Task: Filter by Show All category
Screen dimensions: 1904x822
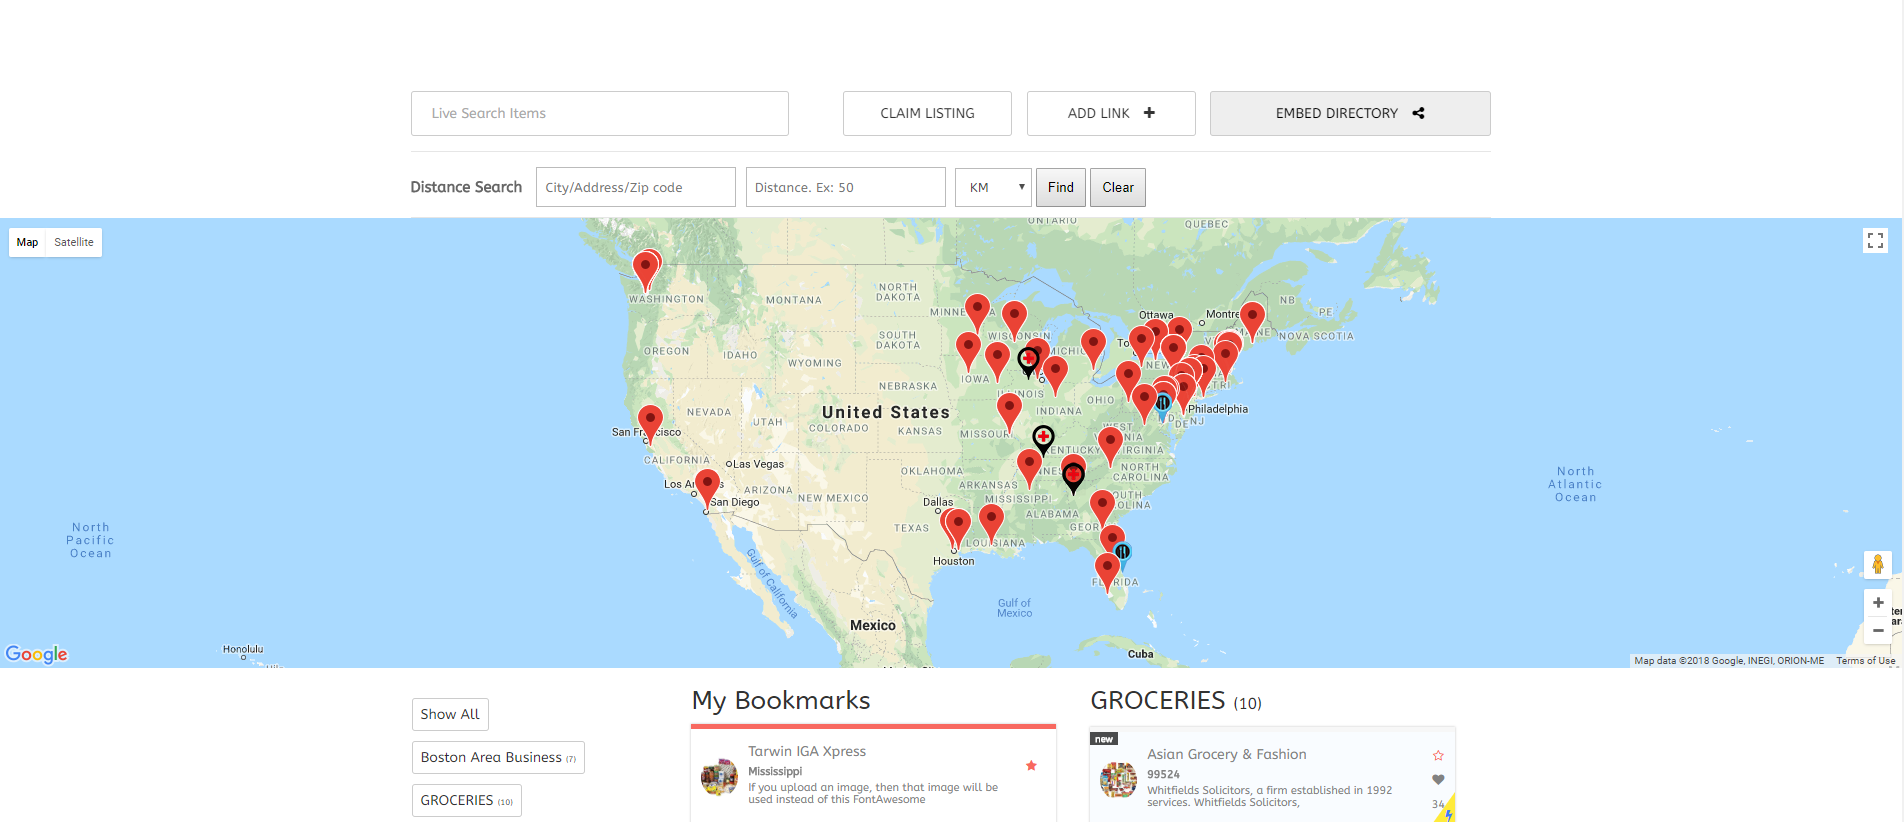Action: tap(450, 714)
